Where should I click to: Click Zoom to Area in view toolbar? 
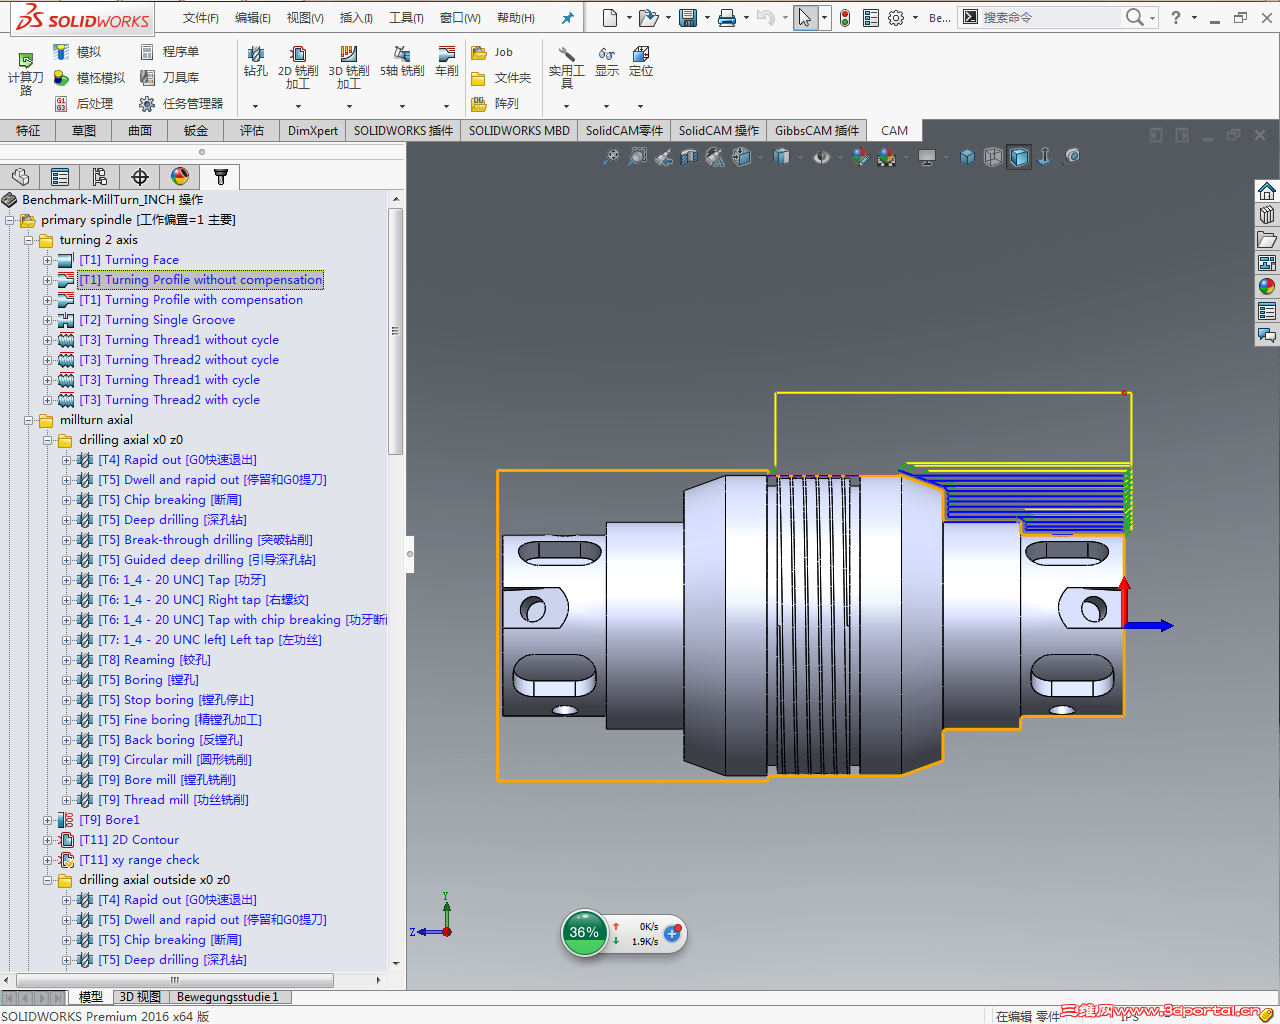point(637,157)
